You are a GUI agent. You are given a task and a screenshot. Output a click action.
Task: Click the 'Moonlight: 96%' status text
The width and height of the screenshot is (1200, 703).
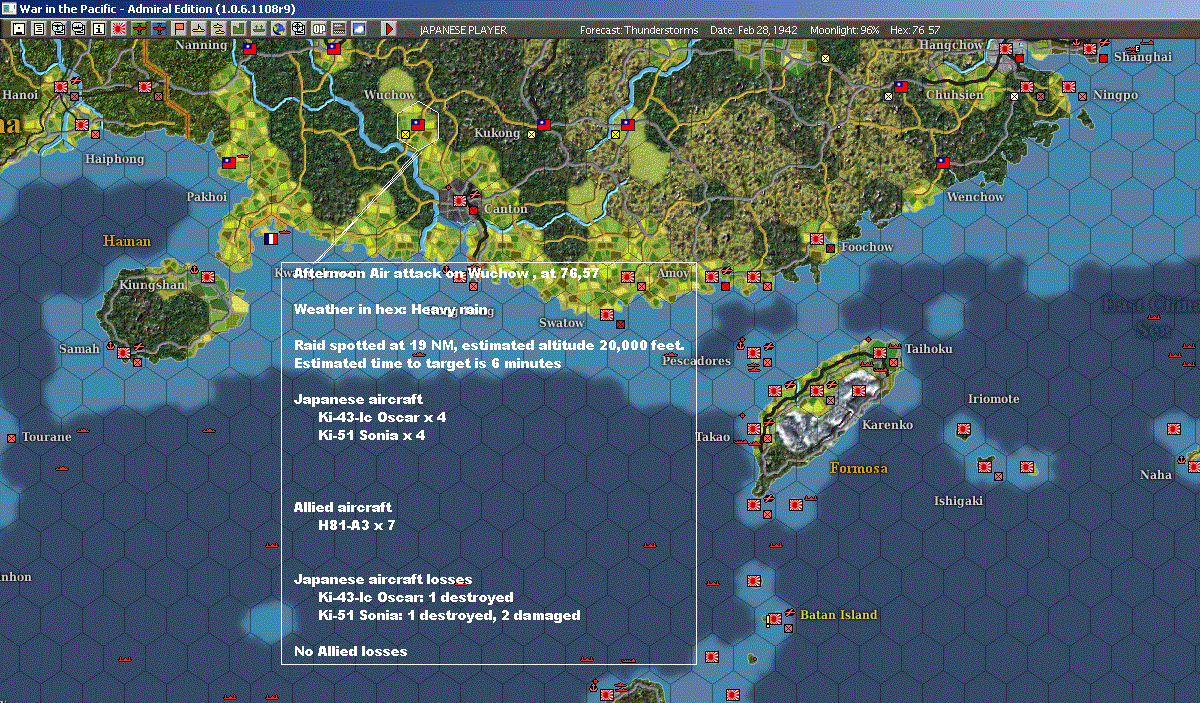coord(845,30)
